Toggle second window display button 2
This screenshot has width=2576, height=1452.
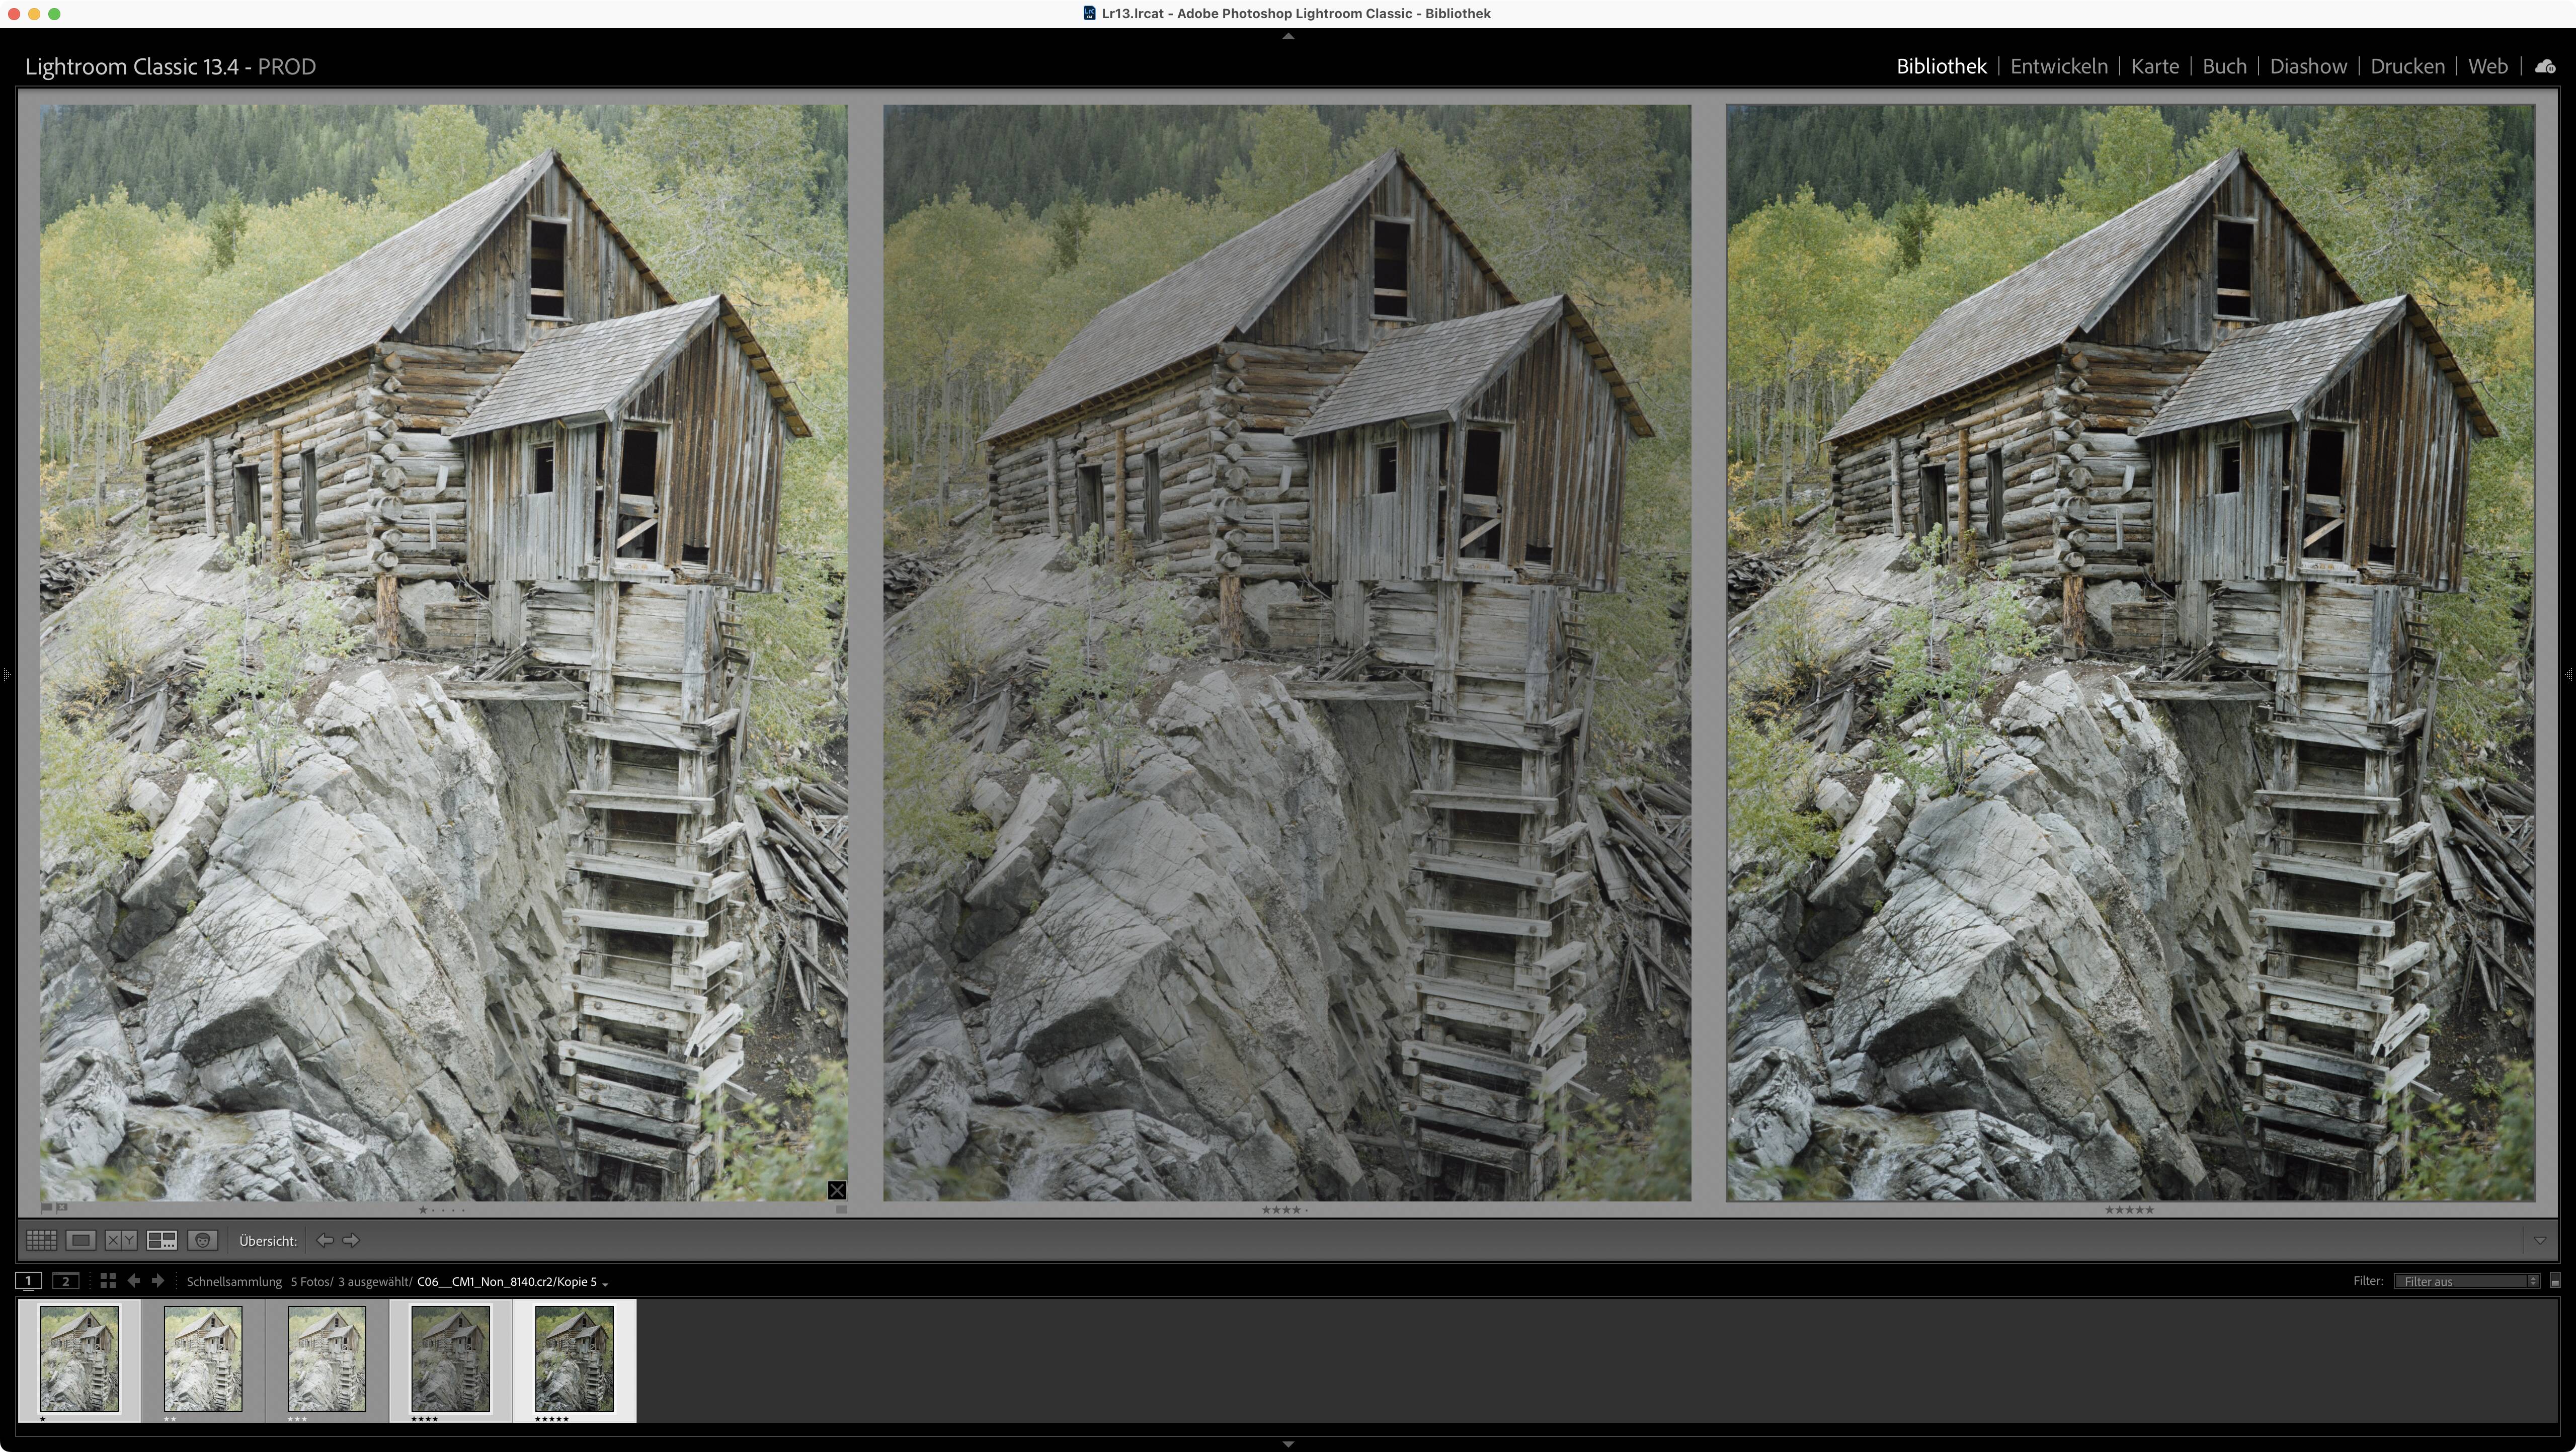point(66,1281)
